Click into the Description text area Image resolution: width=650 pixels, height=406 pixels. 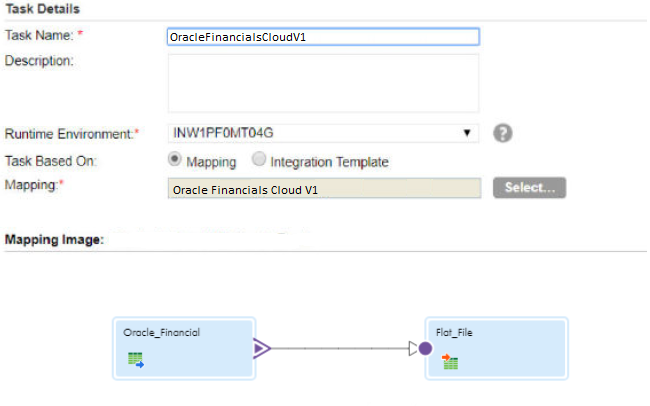(323, 83)
